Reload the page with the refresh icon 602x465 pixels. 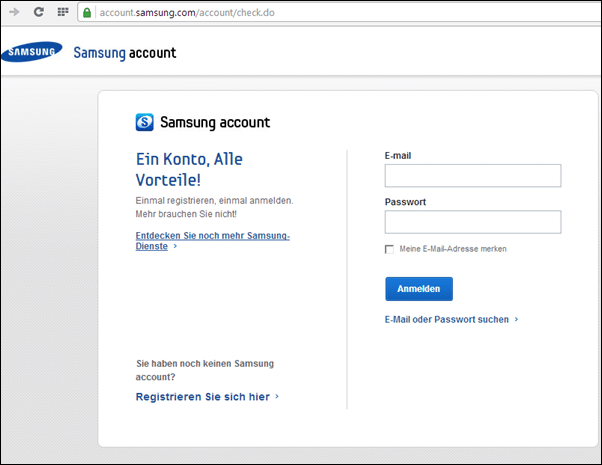[39, 12]
